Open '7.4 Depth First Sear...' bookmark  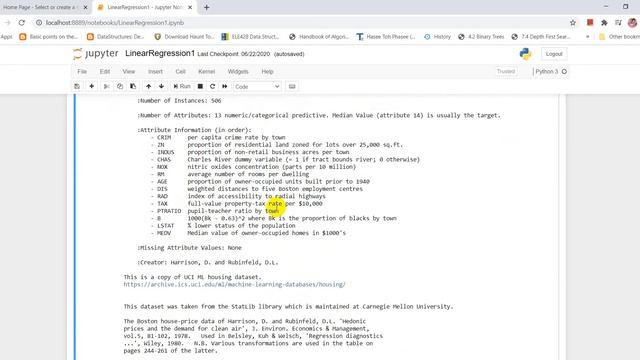[541, 37]
